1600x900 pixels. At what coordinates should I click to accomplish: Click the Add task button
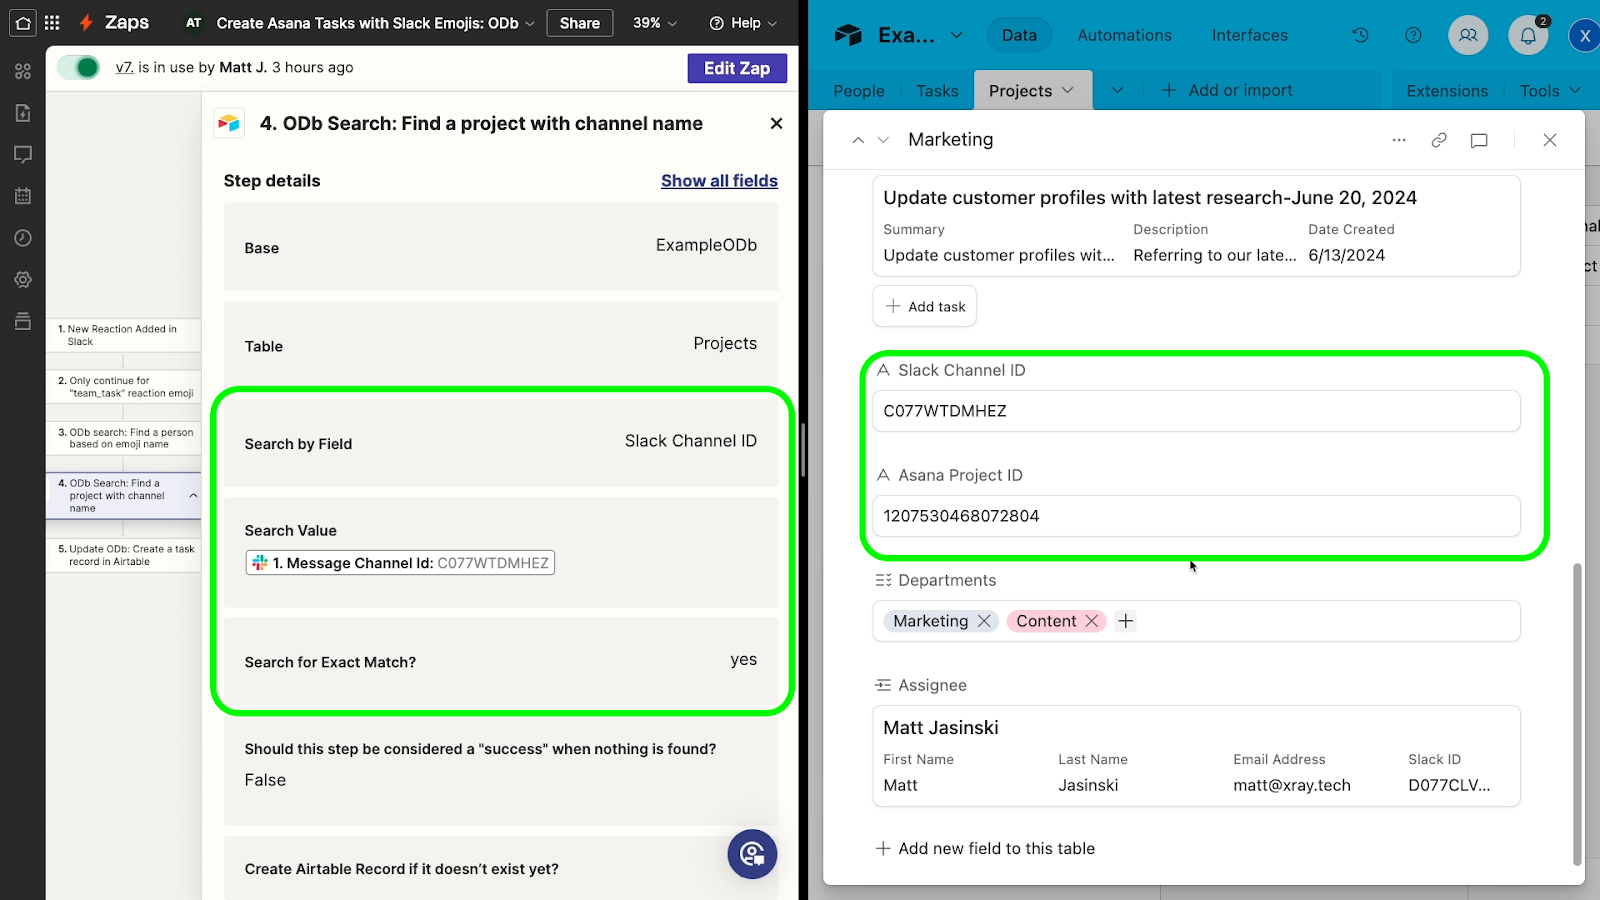pos(925,306)
